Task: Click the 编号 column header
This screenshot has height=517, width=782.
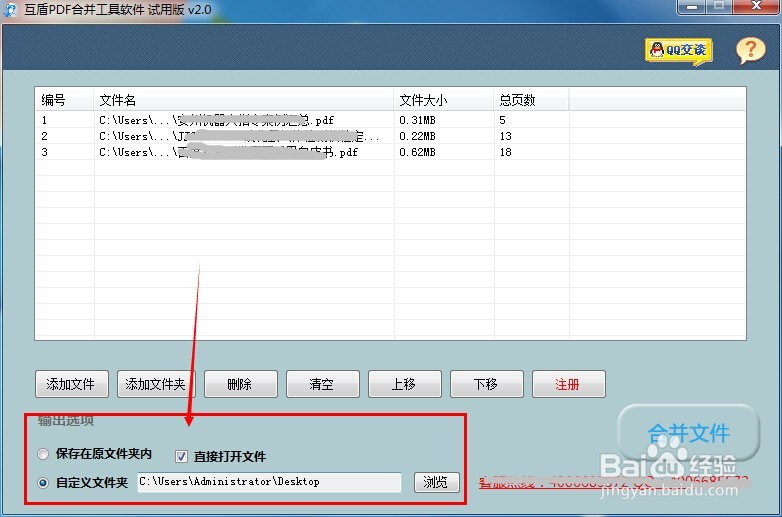Action: pos(64,100)
